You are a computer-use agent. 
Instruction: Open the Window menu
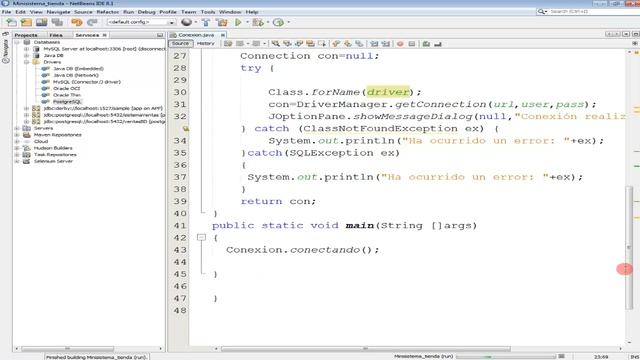[230, 12]
